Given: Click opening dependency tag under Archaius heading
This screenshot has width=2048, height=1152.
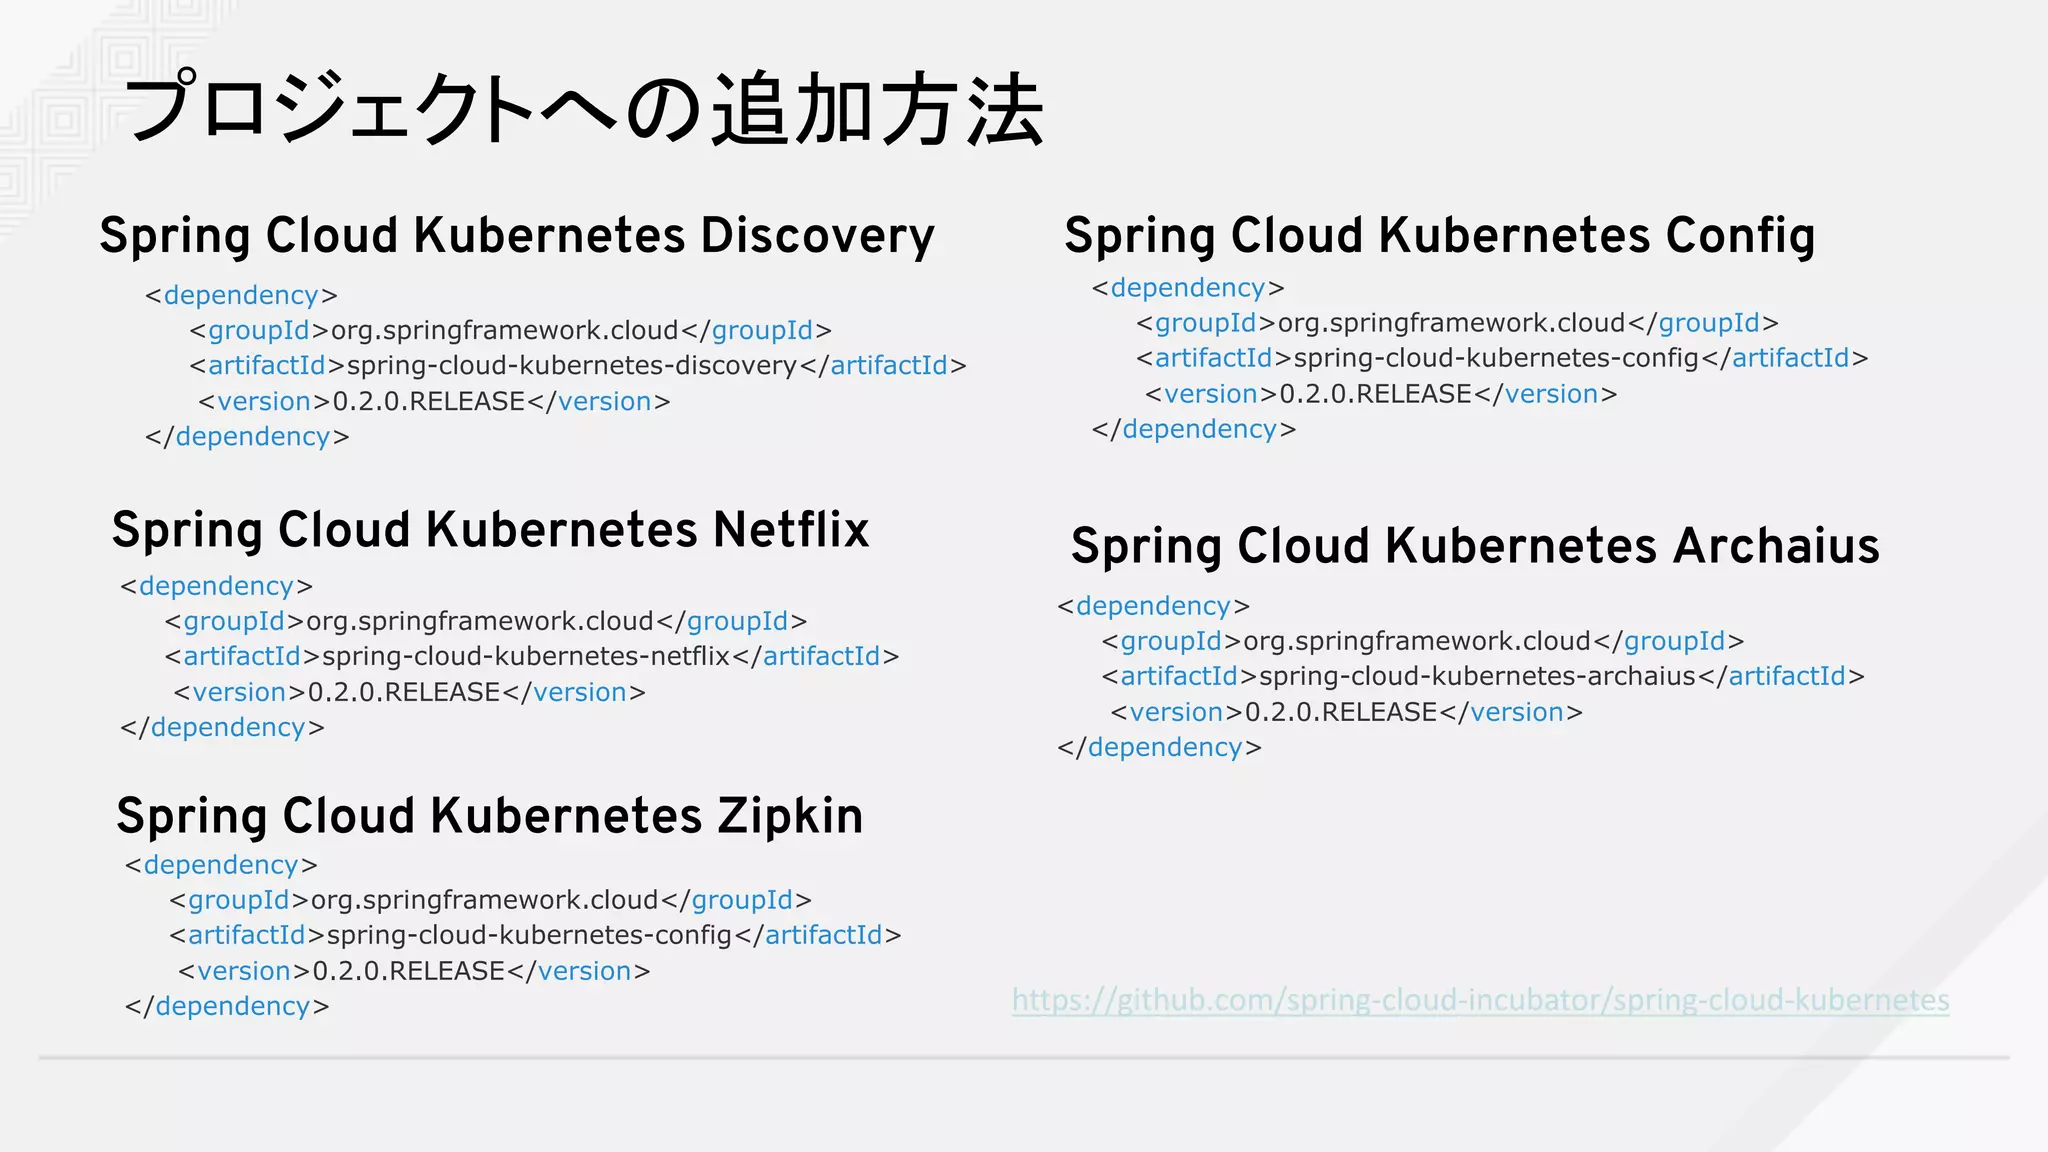Looking at the screenshot, I should pos(1154,606).
